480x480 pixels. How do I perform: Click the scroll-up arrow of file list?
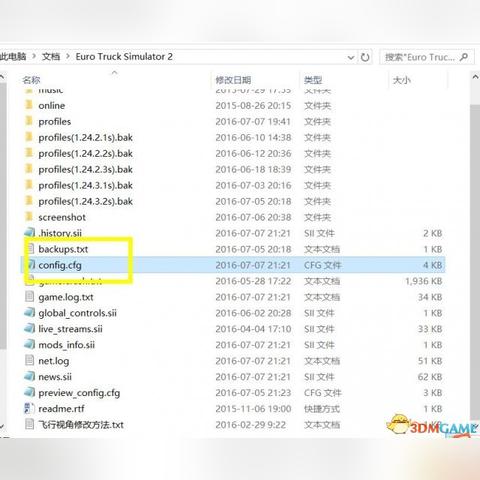(x=475, y=78)
